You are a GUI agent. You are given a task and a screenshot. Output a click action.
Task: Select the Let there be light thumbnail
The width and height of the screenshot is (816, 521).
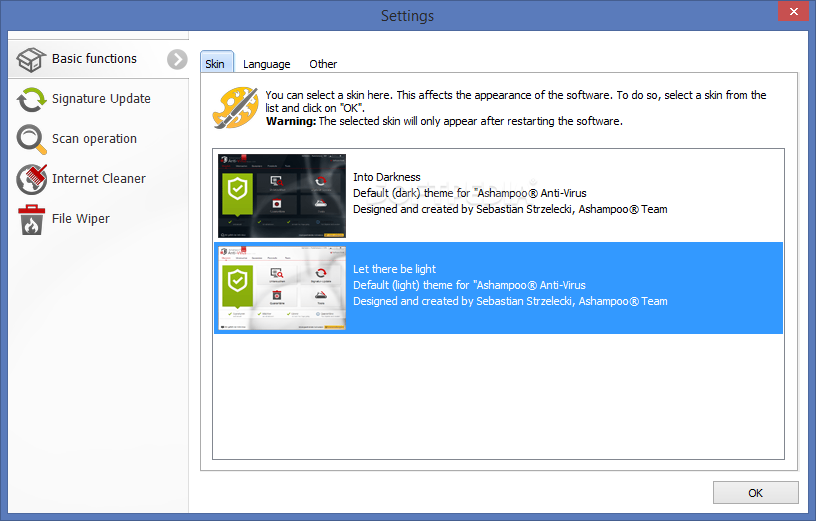(282, 288)
